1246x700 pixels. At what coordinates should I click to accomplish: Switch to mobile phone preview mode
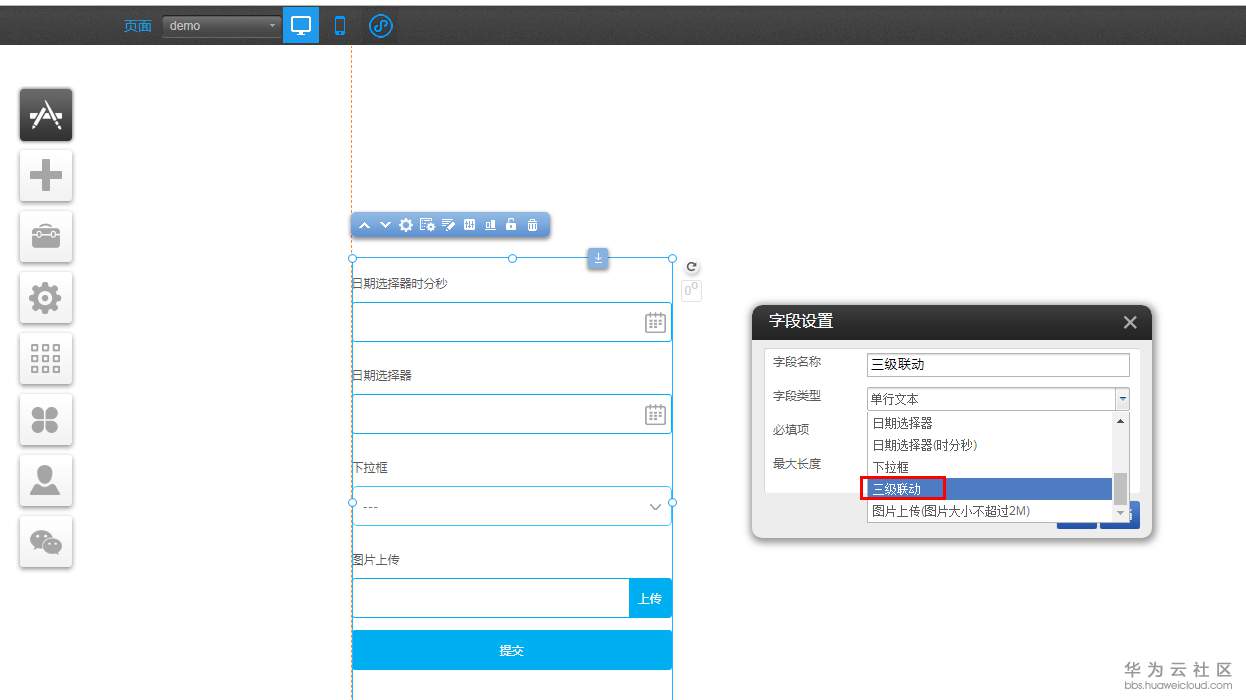click(340, 26)
